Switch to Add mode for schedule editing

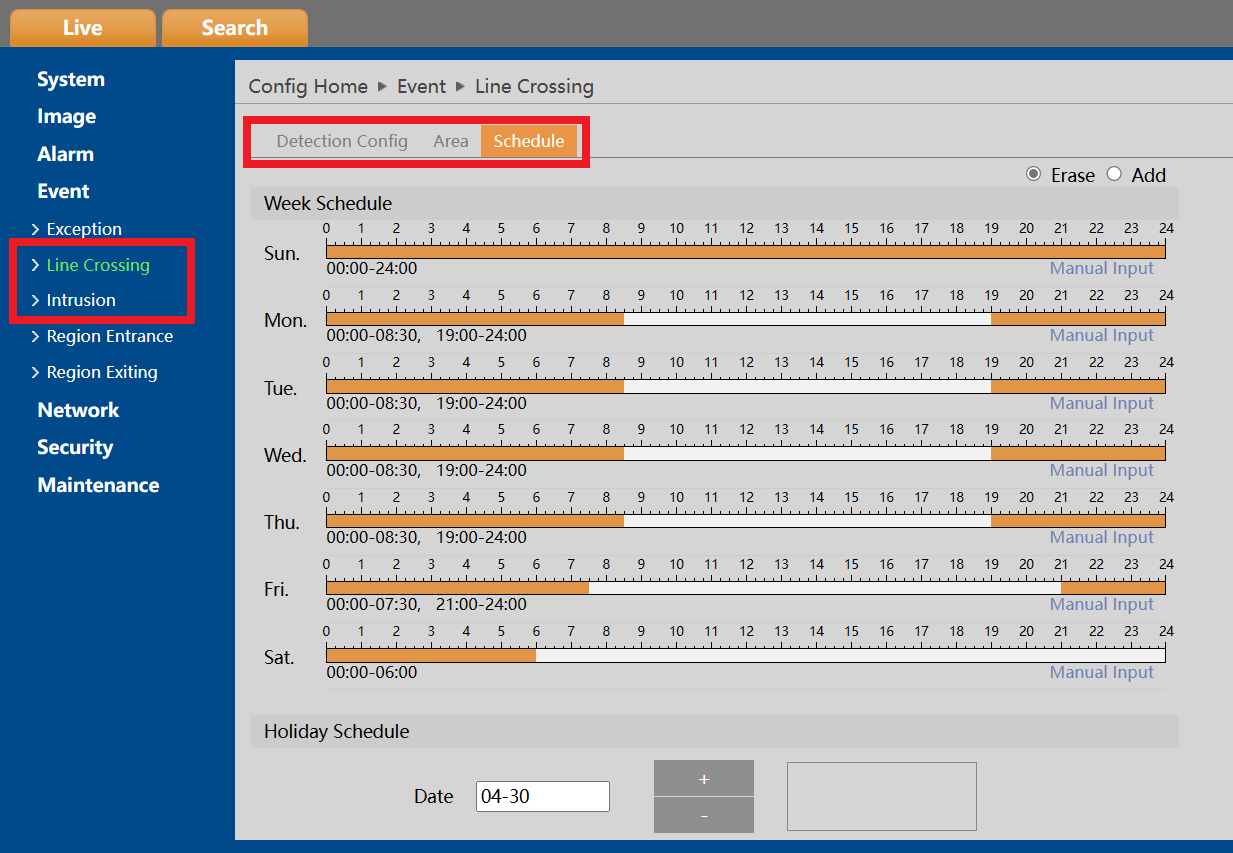[1114, 174]
